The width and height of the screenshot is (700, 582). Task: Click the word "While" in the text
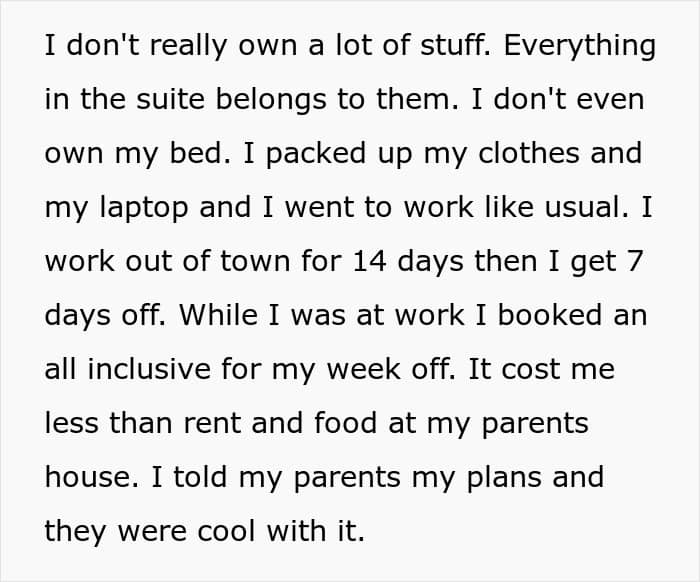click(218, 315)
